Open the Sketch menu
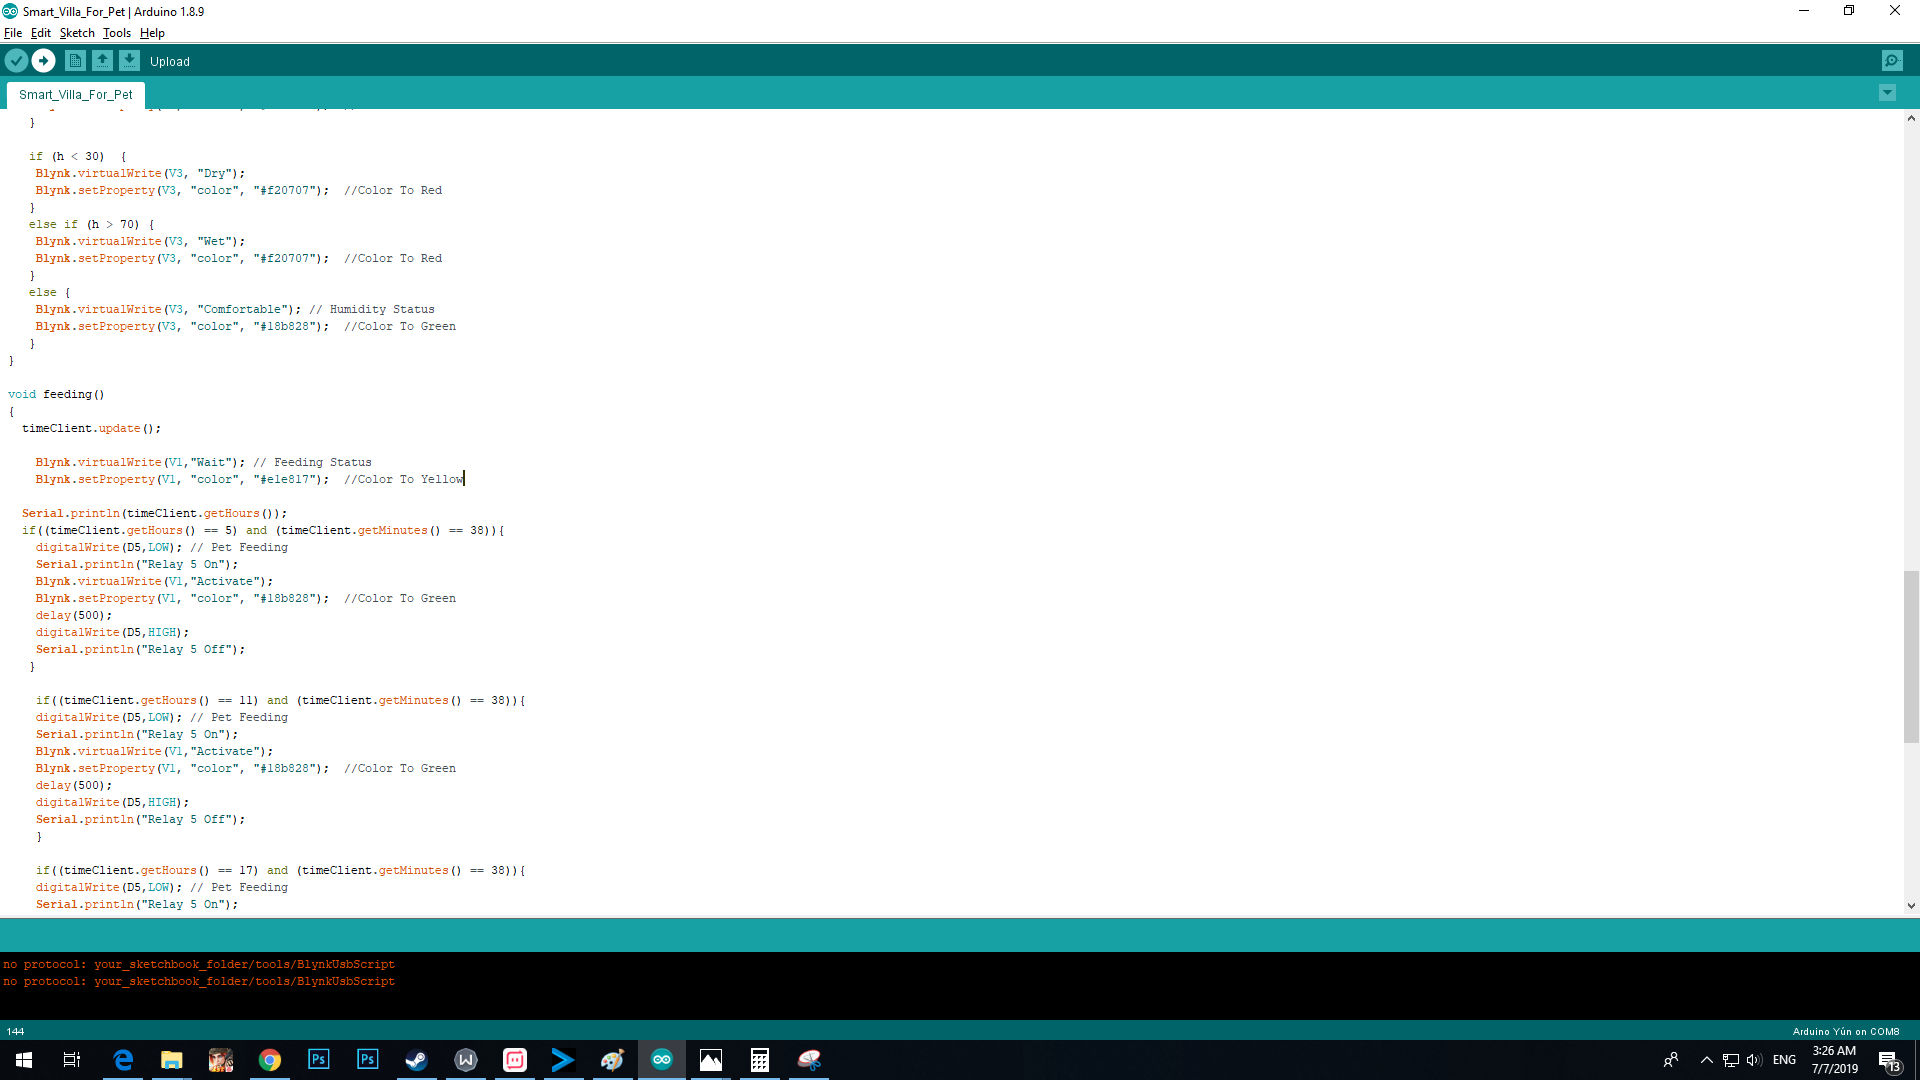 point(77,33)
